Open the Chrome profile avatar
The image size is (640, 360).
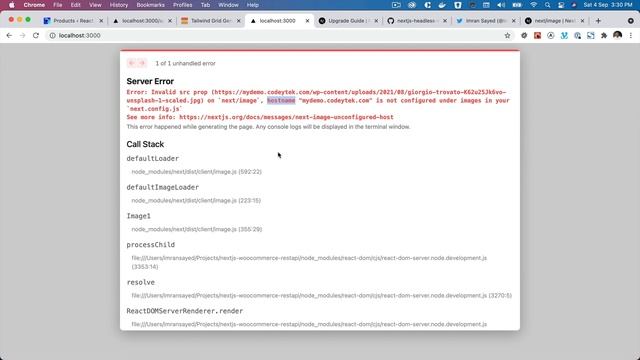click(x=617, y=36)
